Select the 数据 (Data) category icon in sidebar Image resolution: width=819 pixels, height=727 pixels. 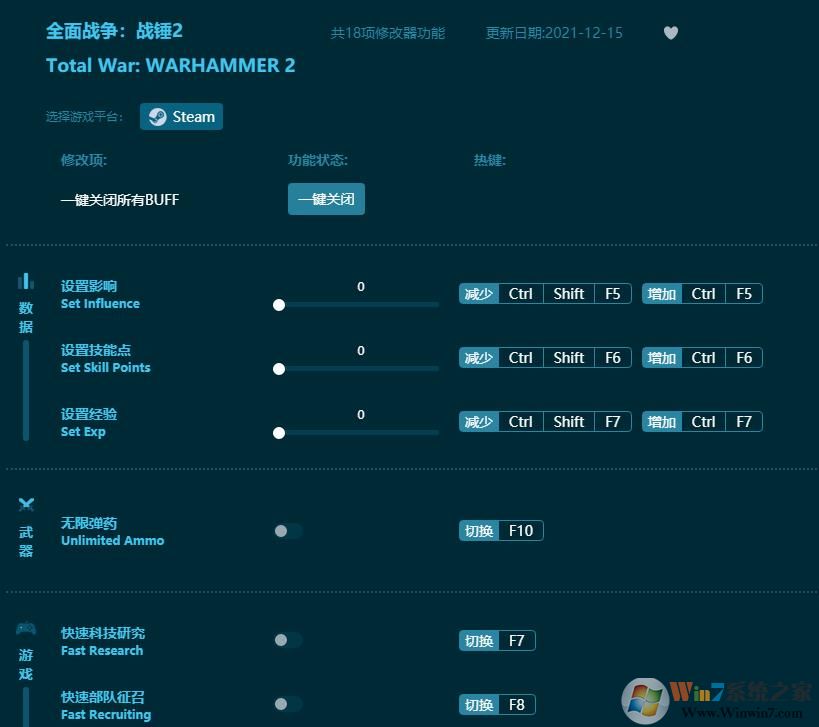click(x=26, y=282)
